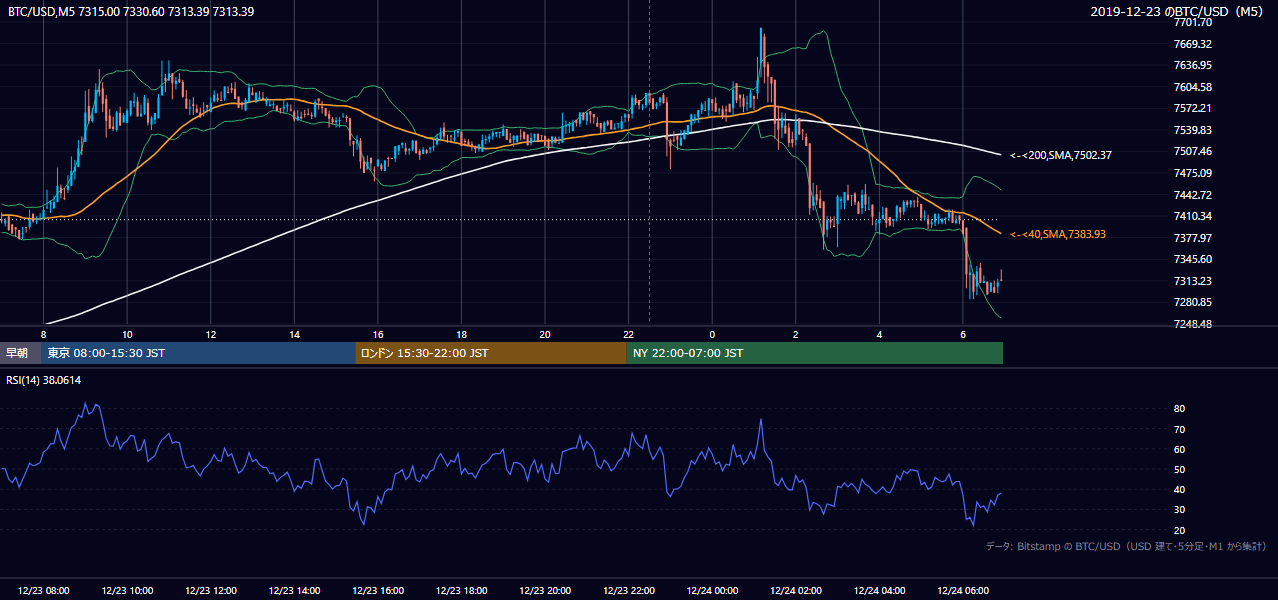
Task: Click the RSI 50 level label
Action: (x=1179, y=470)
